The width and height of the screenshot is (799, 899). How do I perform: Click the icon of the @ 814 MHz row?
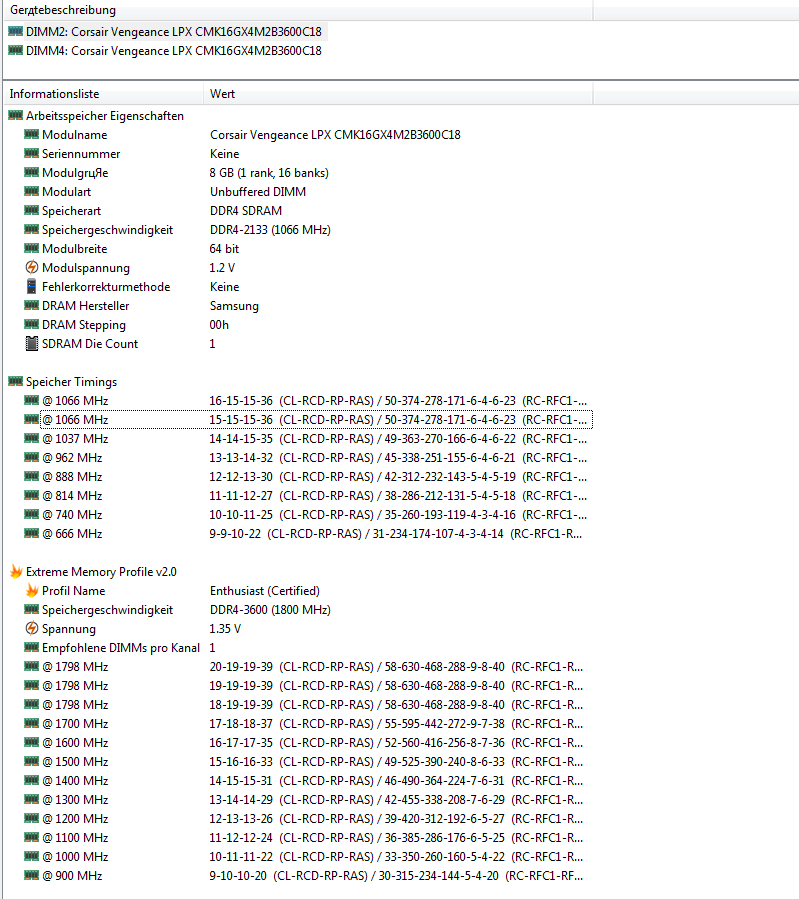32,495
